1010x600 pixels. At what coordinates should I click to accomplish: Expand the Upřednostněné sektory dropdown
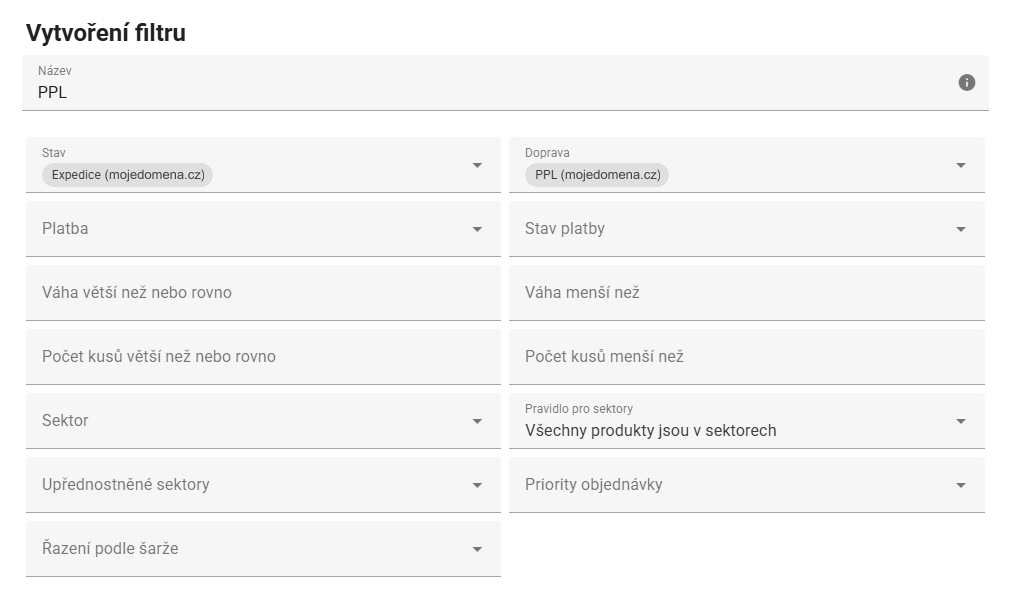point(263,485)
